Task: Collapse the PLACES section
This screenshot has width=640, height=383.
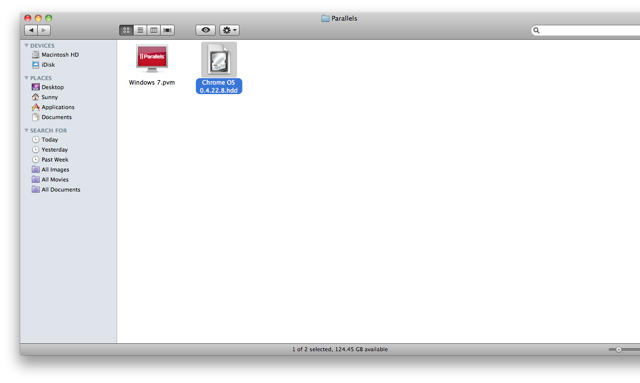Action: [x=27, y=78]
